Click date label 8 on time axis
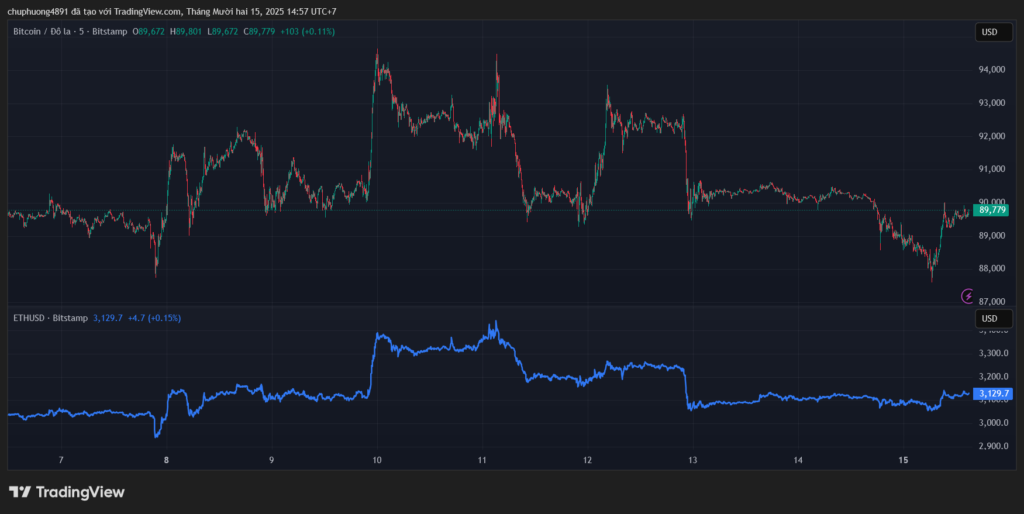Image resolution: width=1024 pixels, height=514 pixels. click(167, 460)
